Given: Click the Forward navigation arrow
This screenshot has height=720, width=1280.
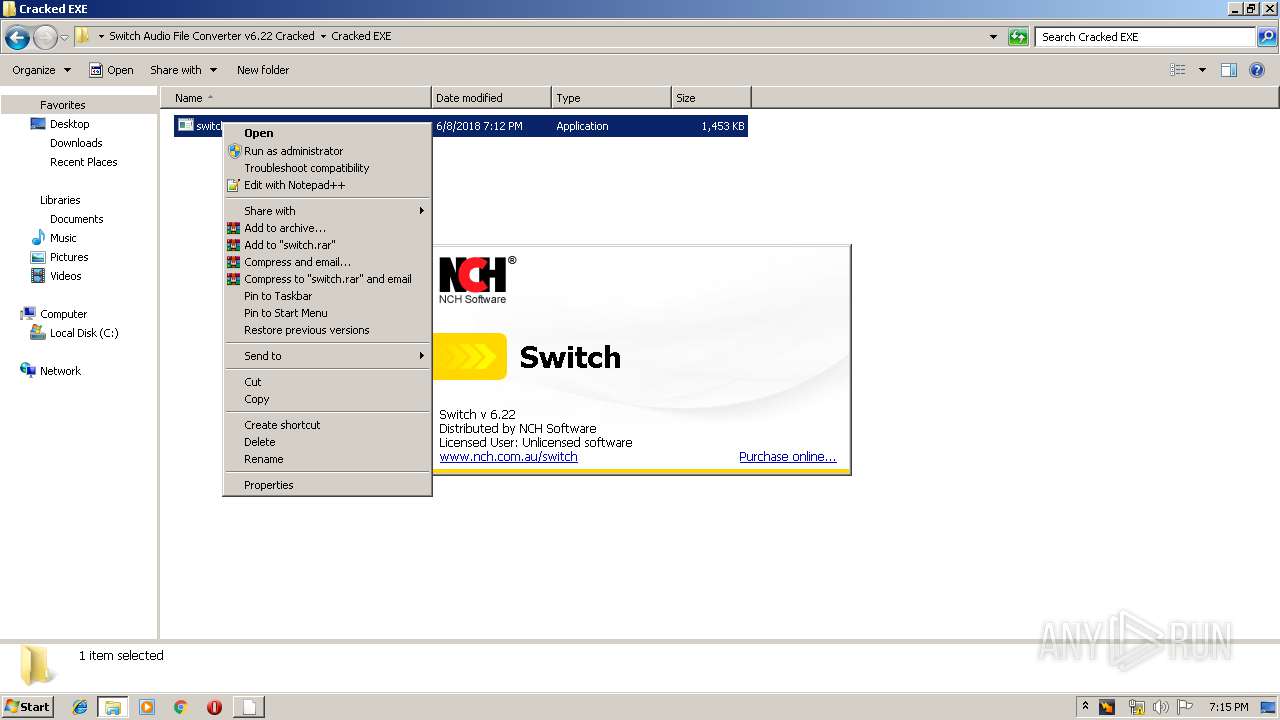Looking at the screenshot, I should (x=45, y=37).
